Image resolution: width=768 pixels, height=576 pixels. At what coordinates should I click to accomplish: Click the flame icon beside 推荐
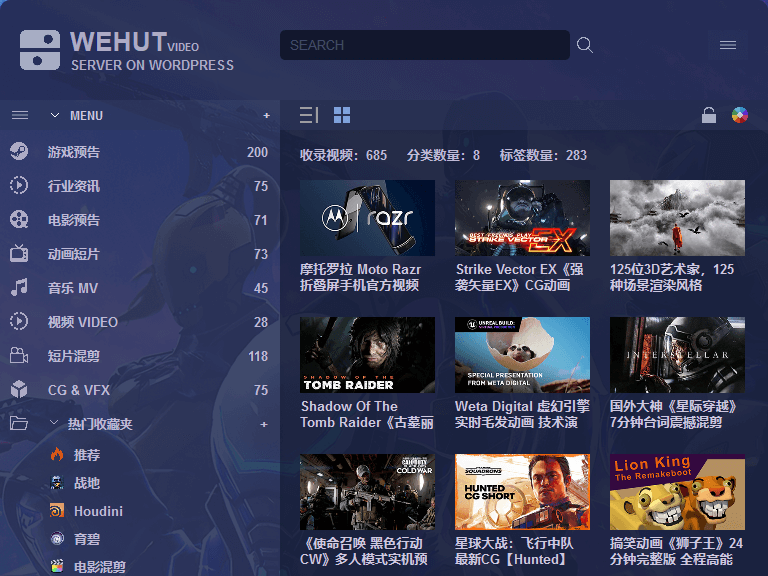[57, 455]
